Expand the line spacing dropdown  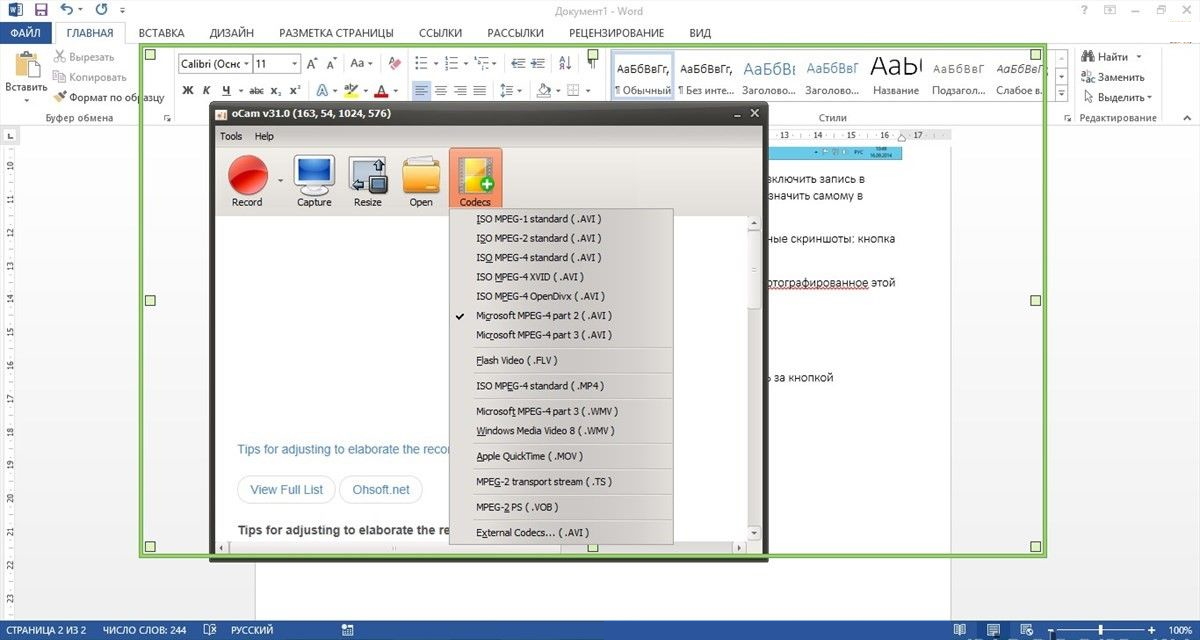(x=517, y=90)
